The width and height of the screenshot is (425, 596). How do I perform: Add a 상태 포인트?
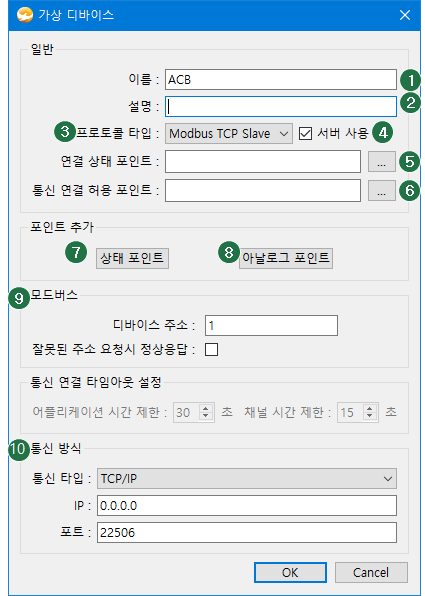pyautogui.click(x=132, y=258)
